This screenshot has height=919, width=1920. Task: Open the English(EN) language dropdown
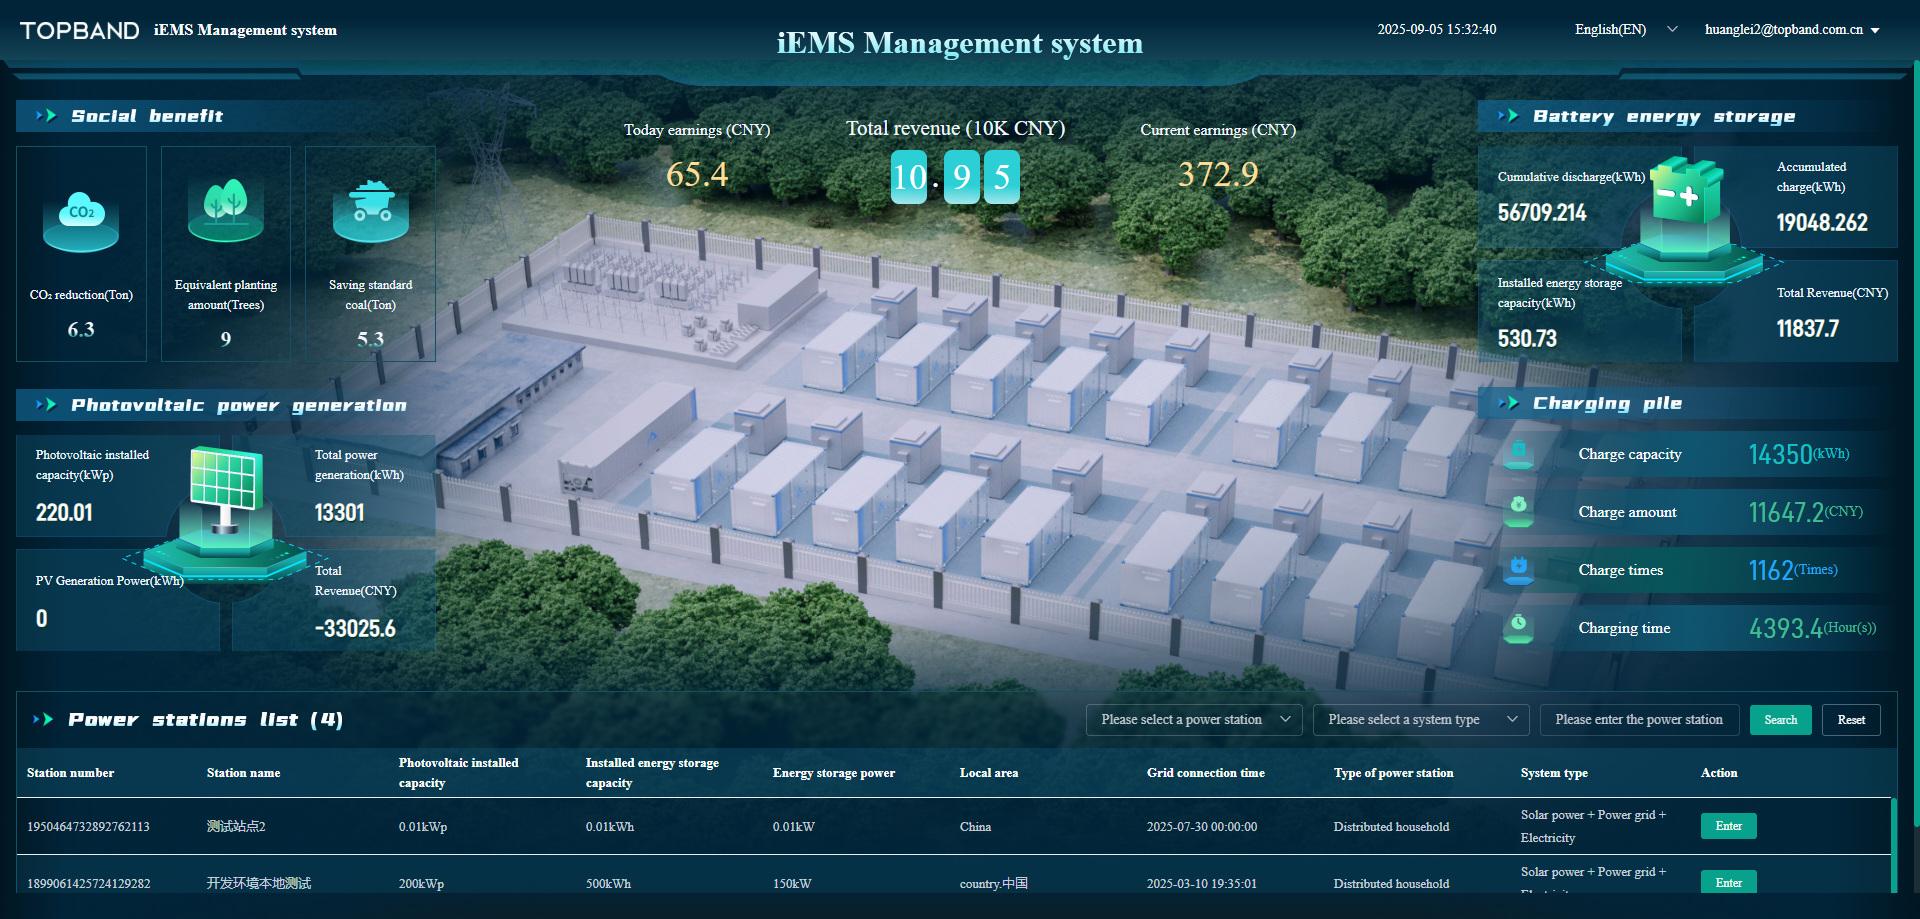point(1626,30)
